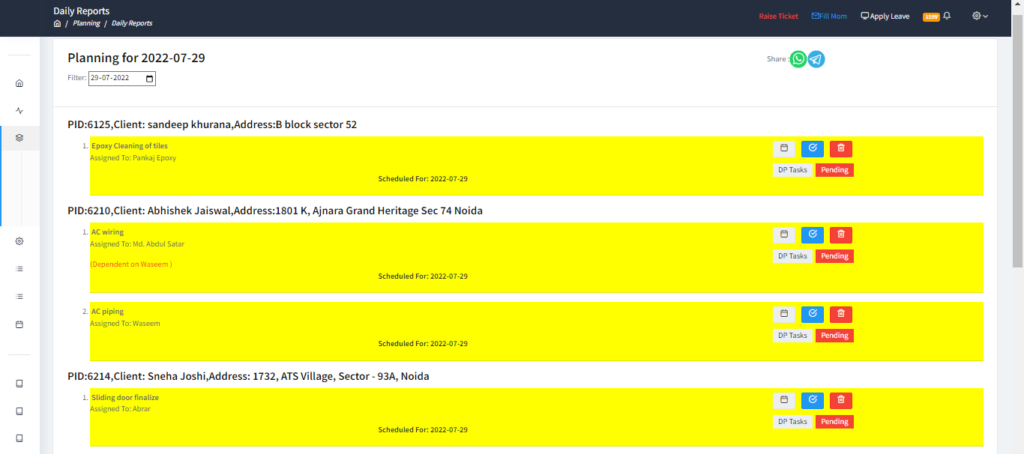Mark AC wiring task as complete
The image size is (1024, 454).
[812, 235]
